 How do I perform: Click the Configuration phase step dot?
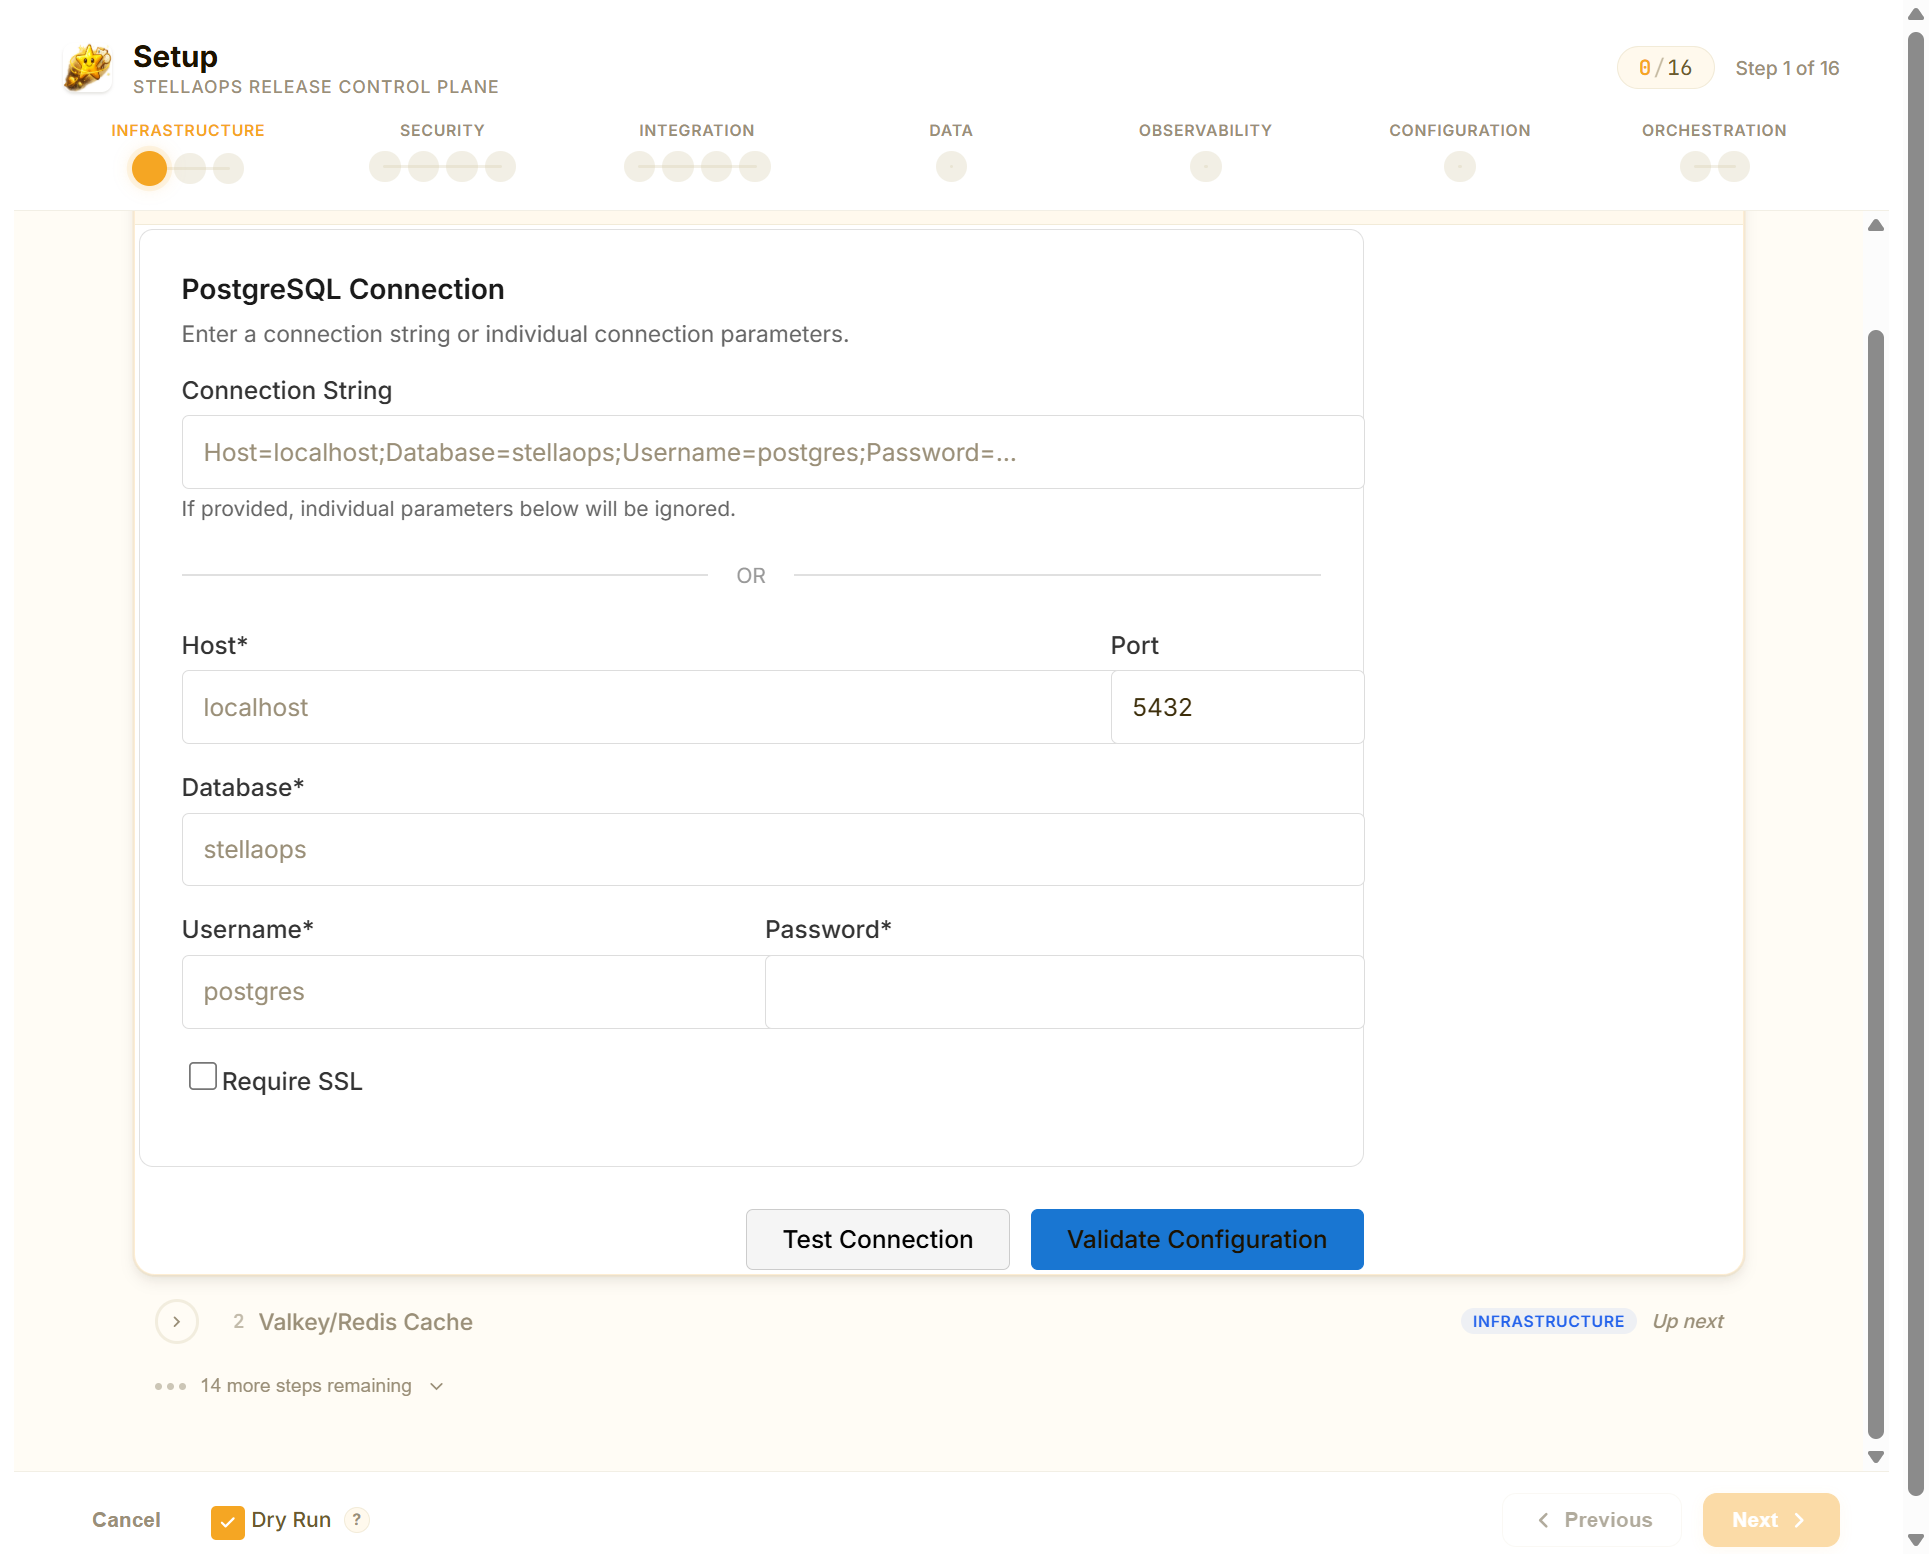tap(1459, 167)
